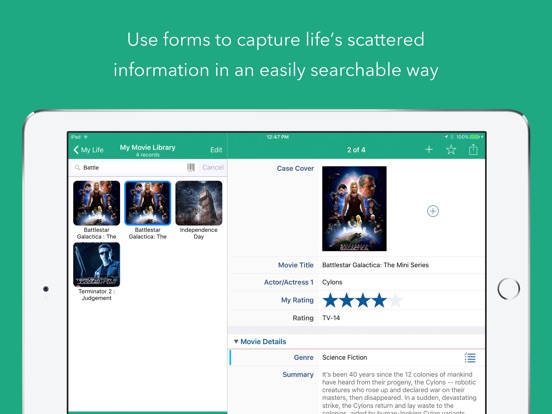Click the Battle search text field
The width and height of the screenshot is (552, 414).
coord(134,168)
